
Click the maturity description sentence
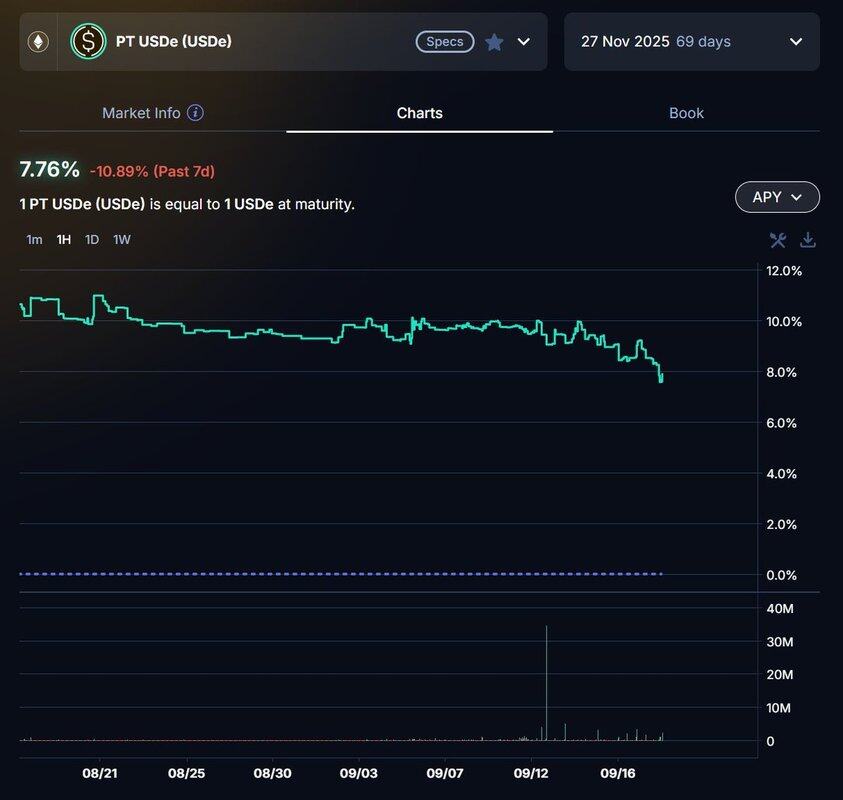(187, 204)
